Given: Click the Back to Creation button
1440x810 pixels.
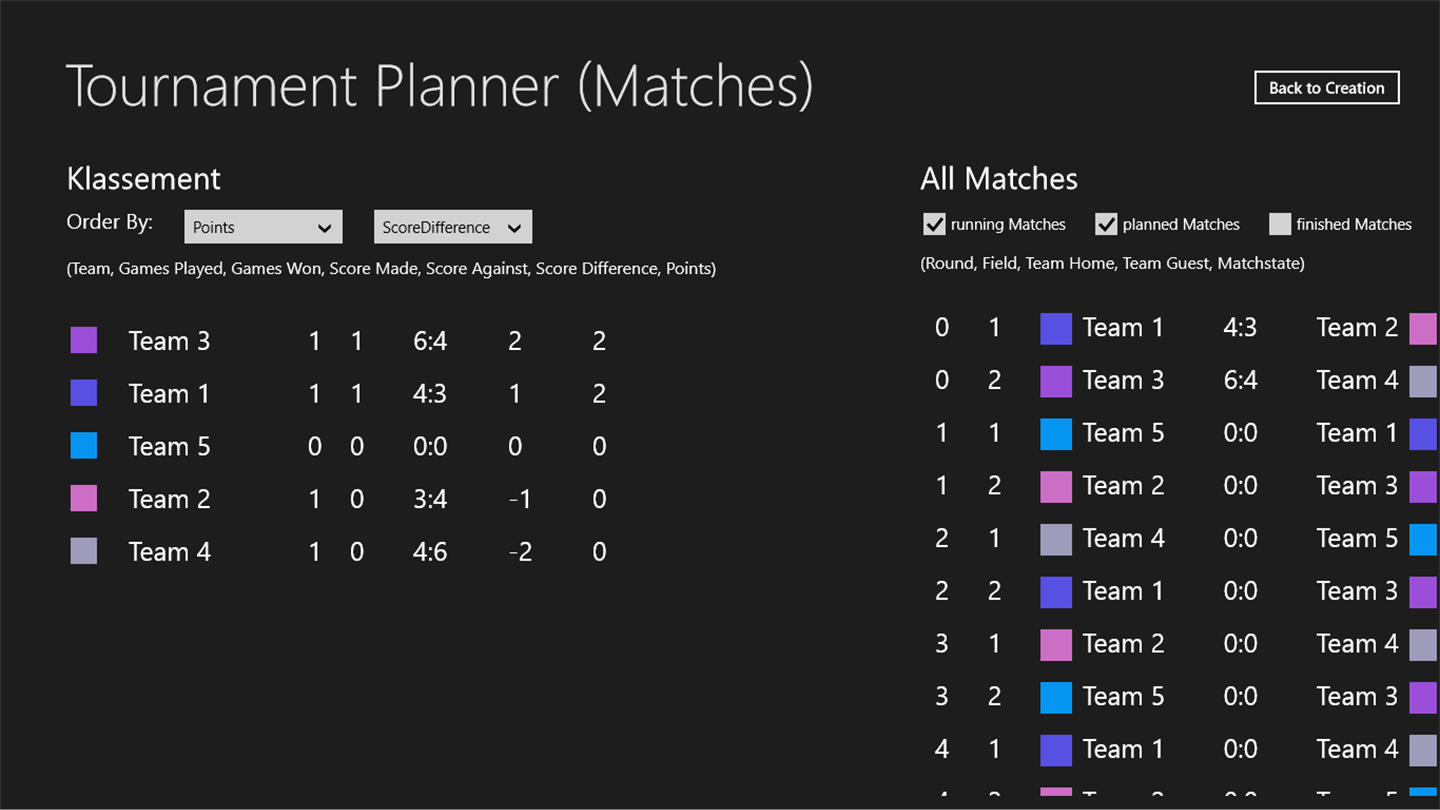Looking at the screenshot, I should click(1326, 88).
